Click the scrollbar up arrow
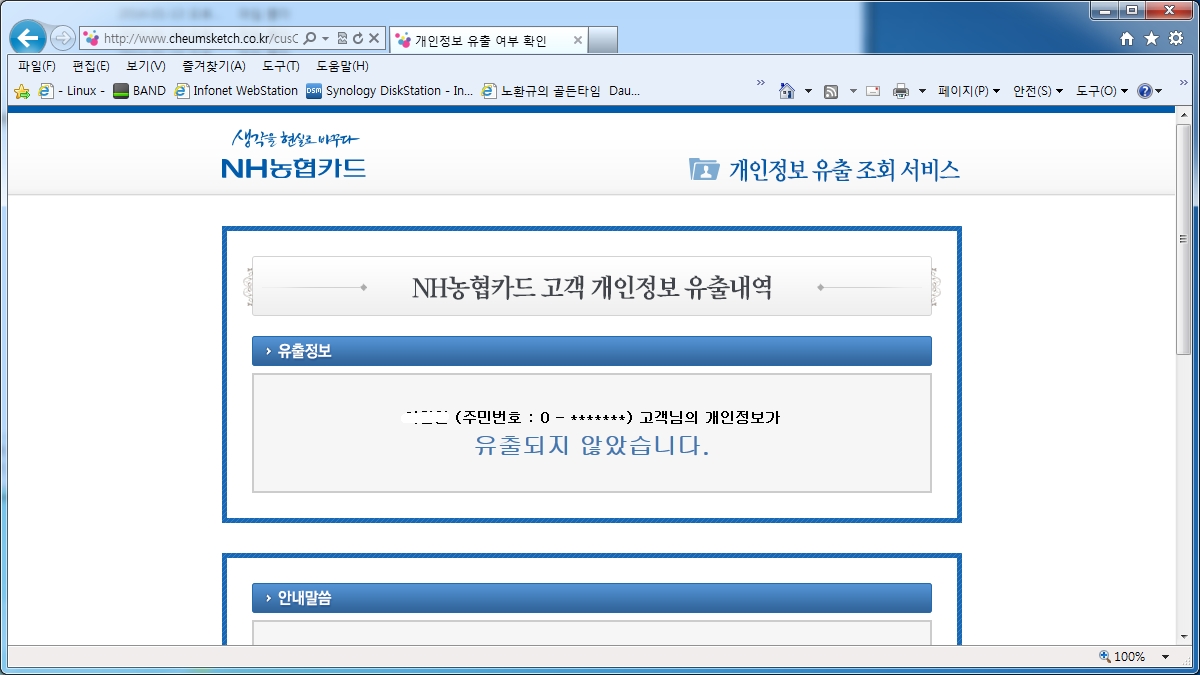1200x675 pixels. (x=1184, y=117)
